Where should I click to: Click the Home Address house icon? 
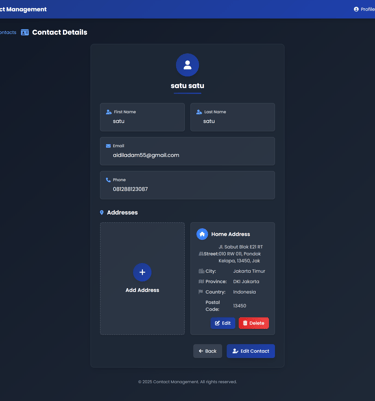point(202,234)
